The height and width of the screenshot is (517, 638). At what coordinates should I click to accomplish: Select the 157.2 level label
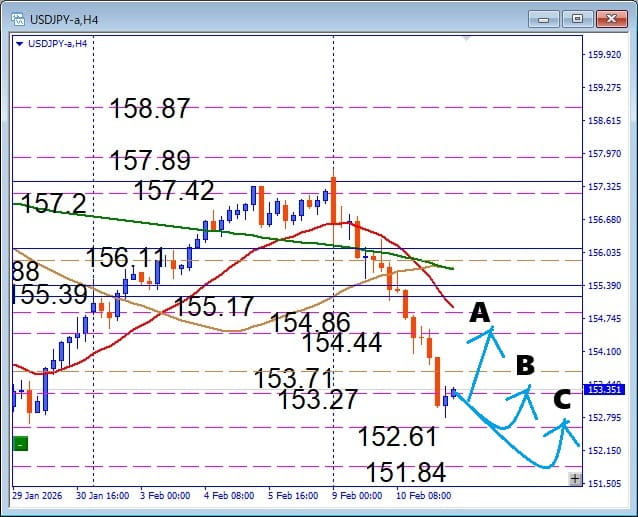click(53, 203)
